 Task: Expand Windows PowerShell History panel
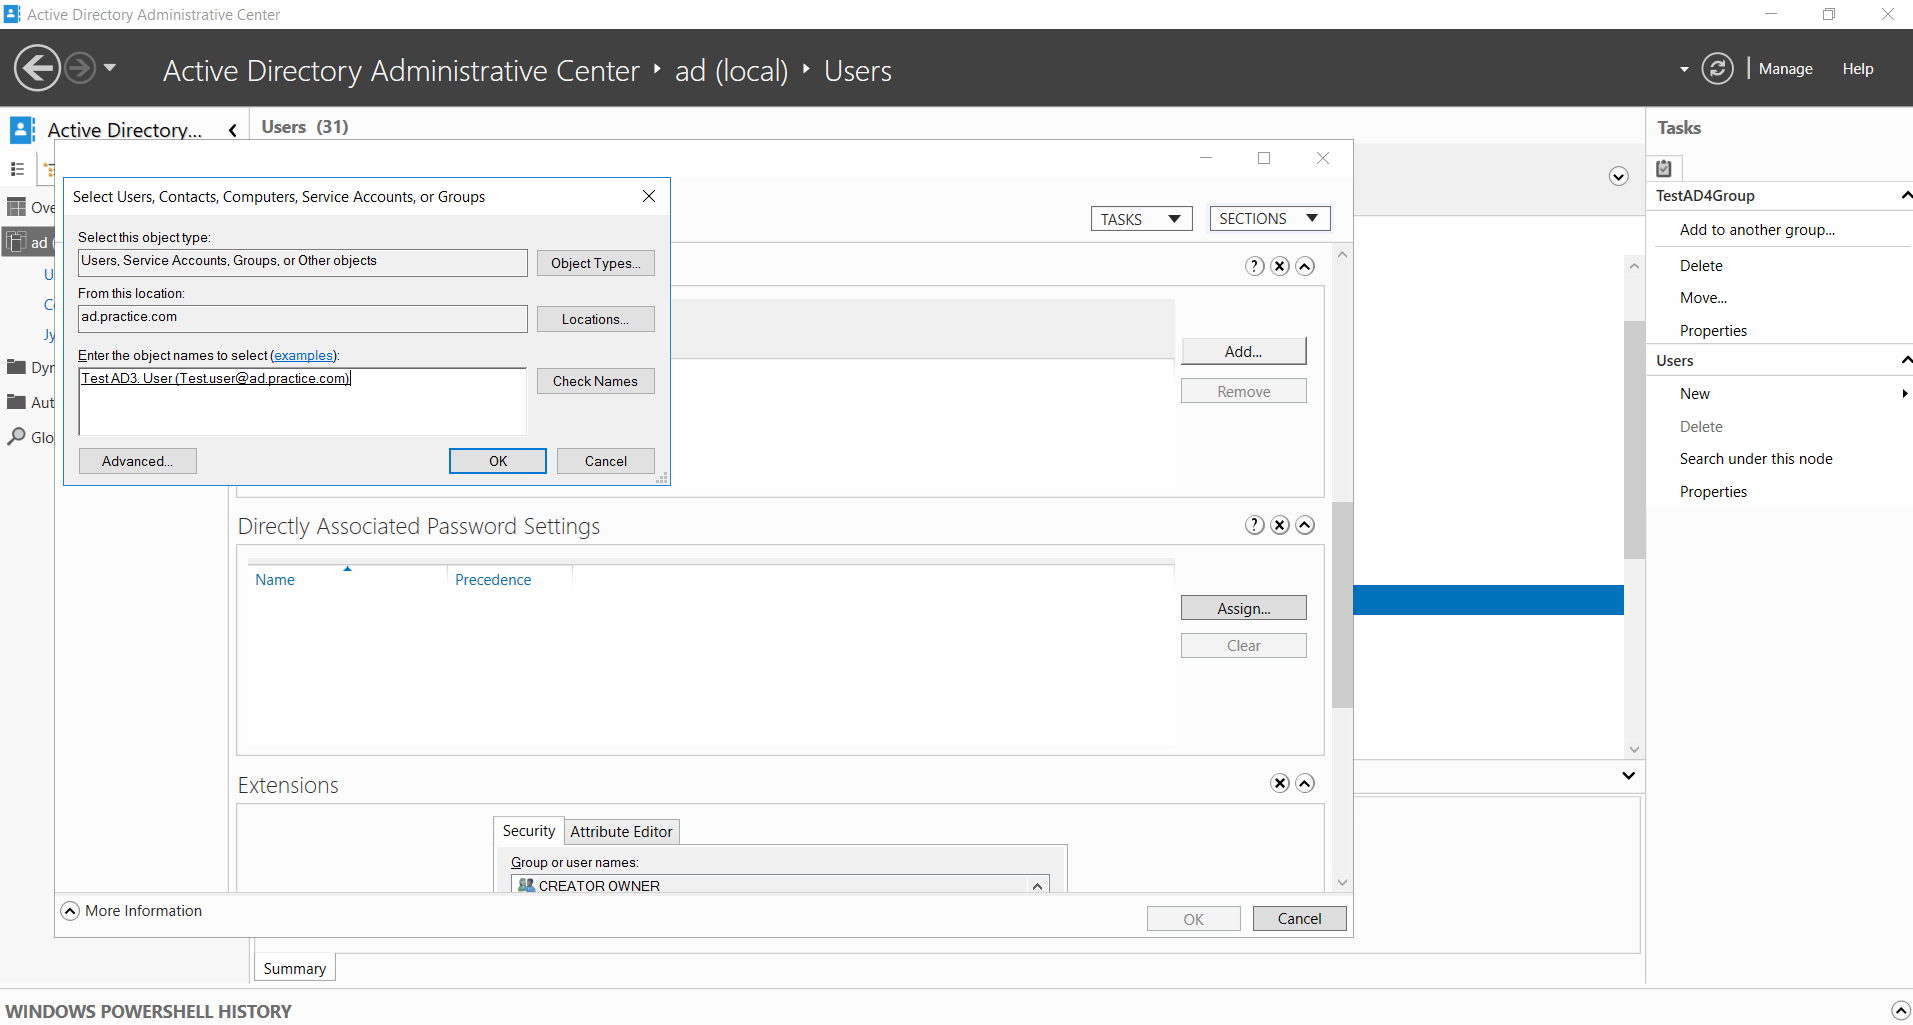coord(1901,1011)
